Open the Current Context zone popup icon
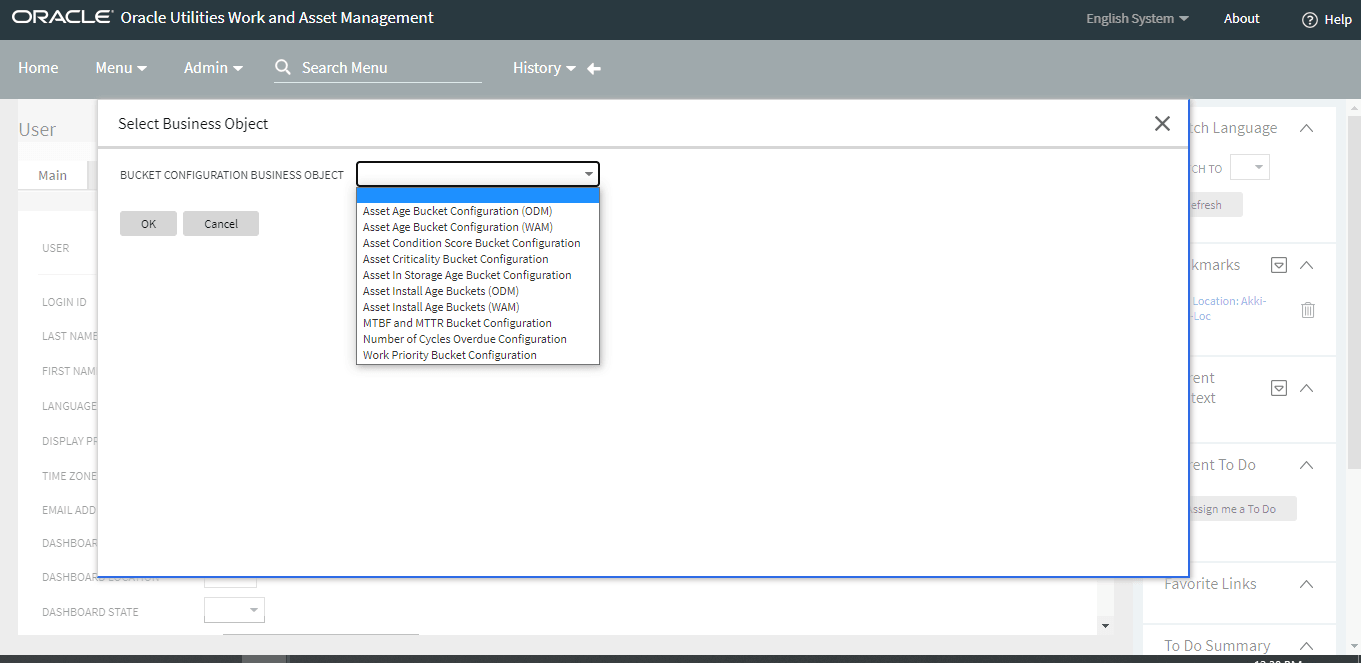The image size is (1361, 663). (1278, 387)
